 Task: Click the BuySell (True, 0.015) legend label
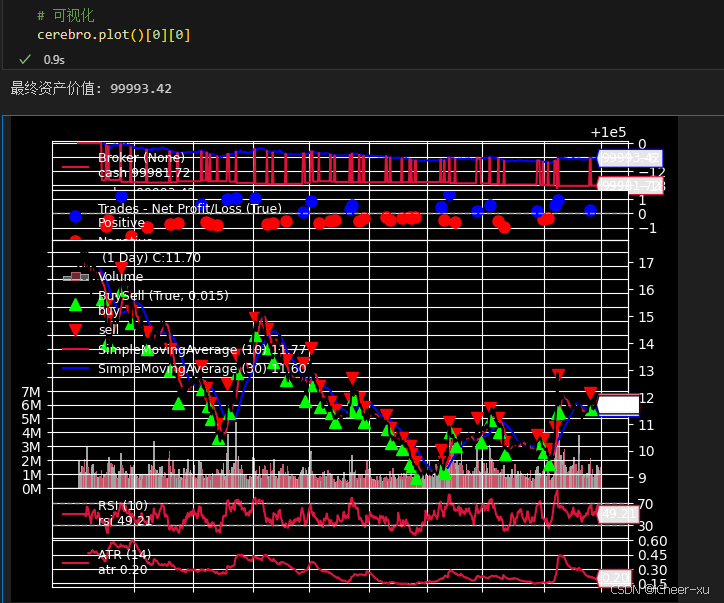click(163, 295)
